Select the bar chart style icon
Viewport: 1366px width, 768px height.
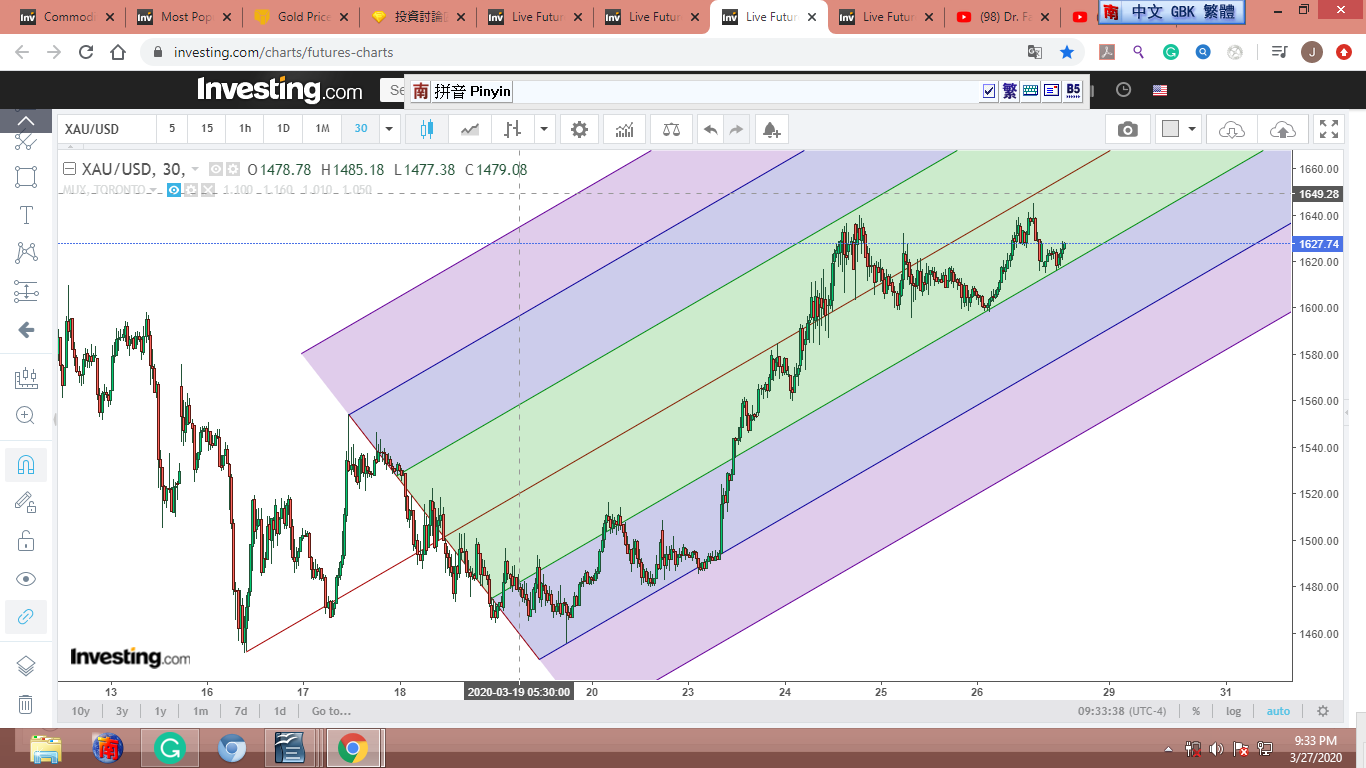tap(513, 129)
